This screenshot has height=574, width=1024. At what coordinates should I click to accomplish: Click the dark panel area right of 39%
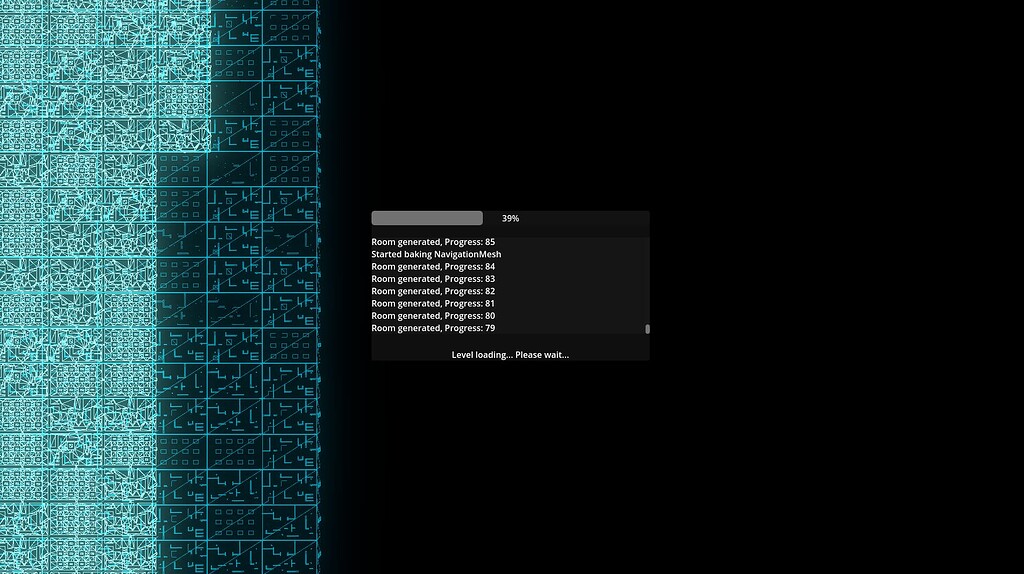pos(590,218)
